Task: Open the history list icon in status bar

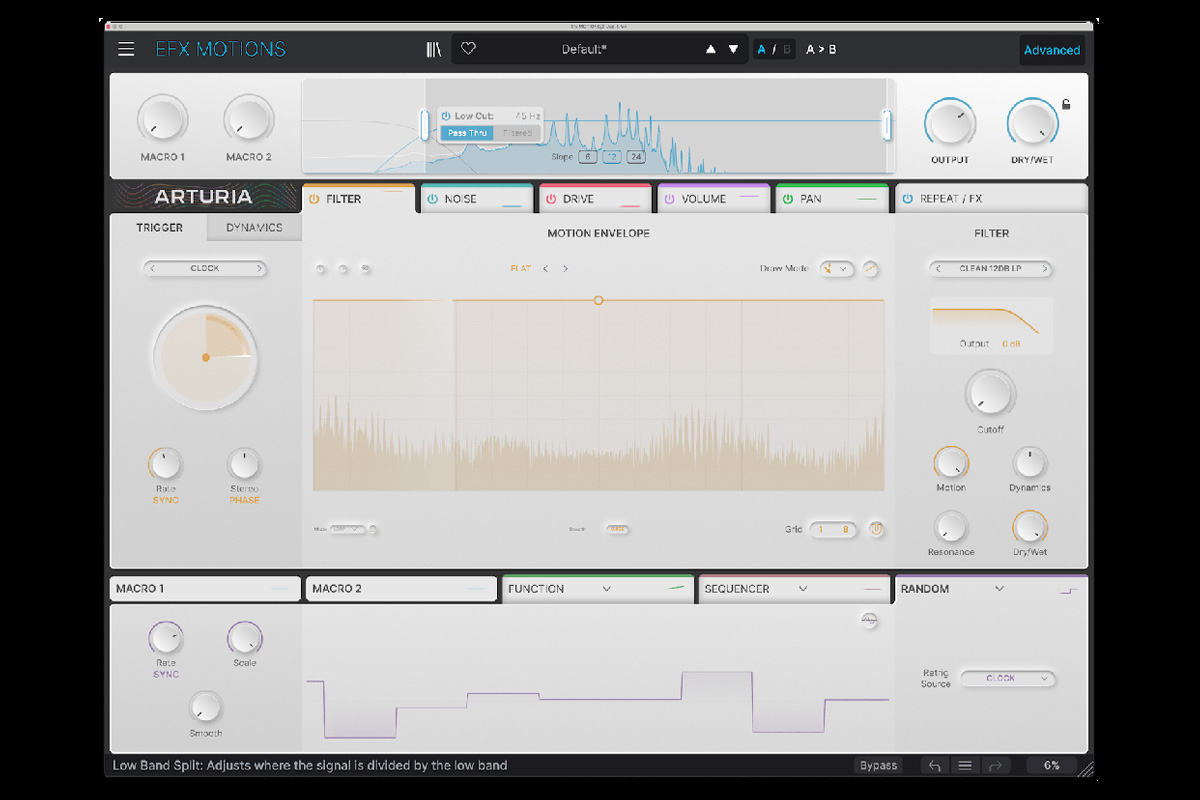Action: pyautogui.click(x=965, y=766)
